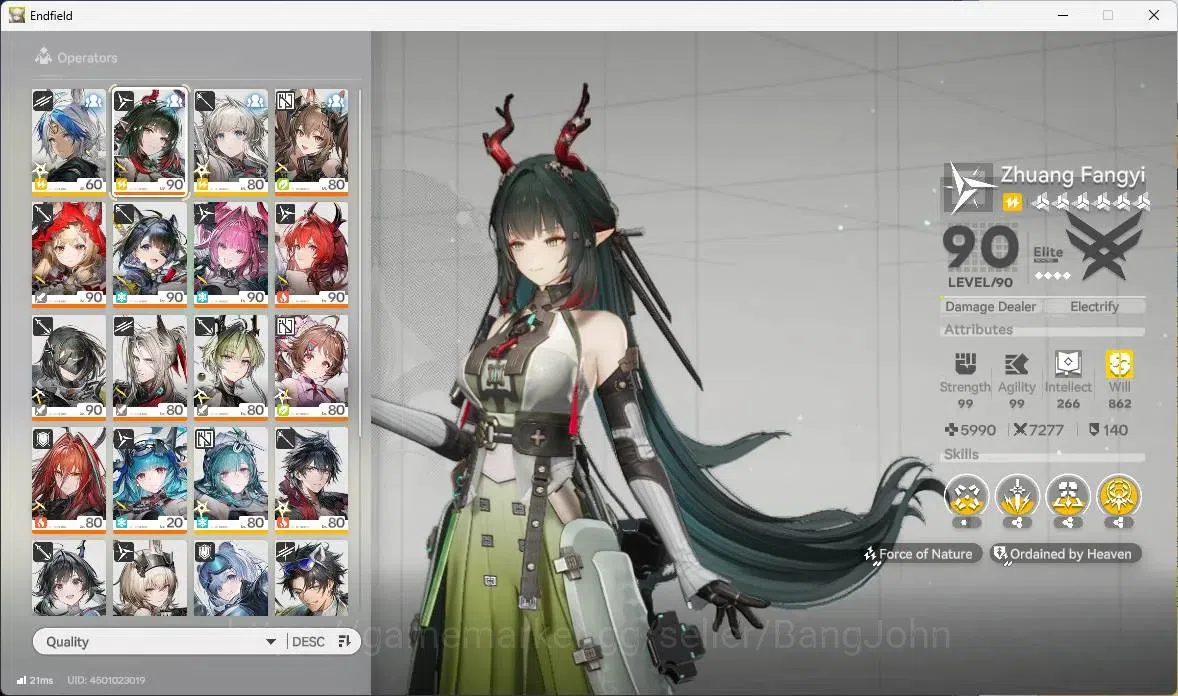The height and width of the screenshot is (696, 1178).
Task: Click the Damage Dealer tag
Action: pos(990,306)
